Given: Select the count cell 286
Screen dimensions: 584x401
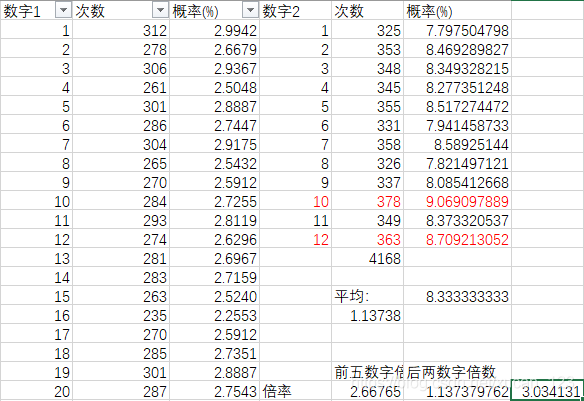Looking at the screenshot, I should pos(121,125).
